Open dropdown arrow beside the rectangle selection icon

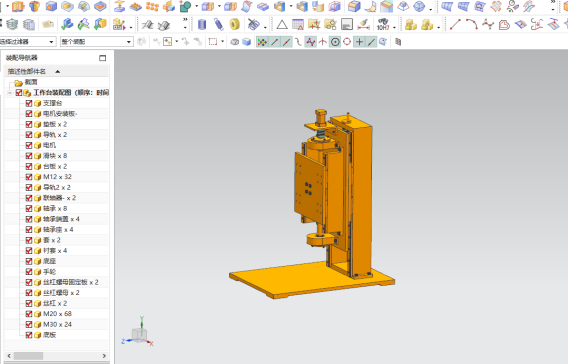[x=222, y=42]
